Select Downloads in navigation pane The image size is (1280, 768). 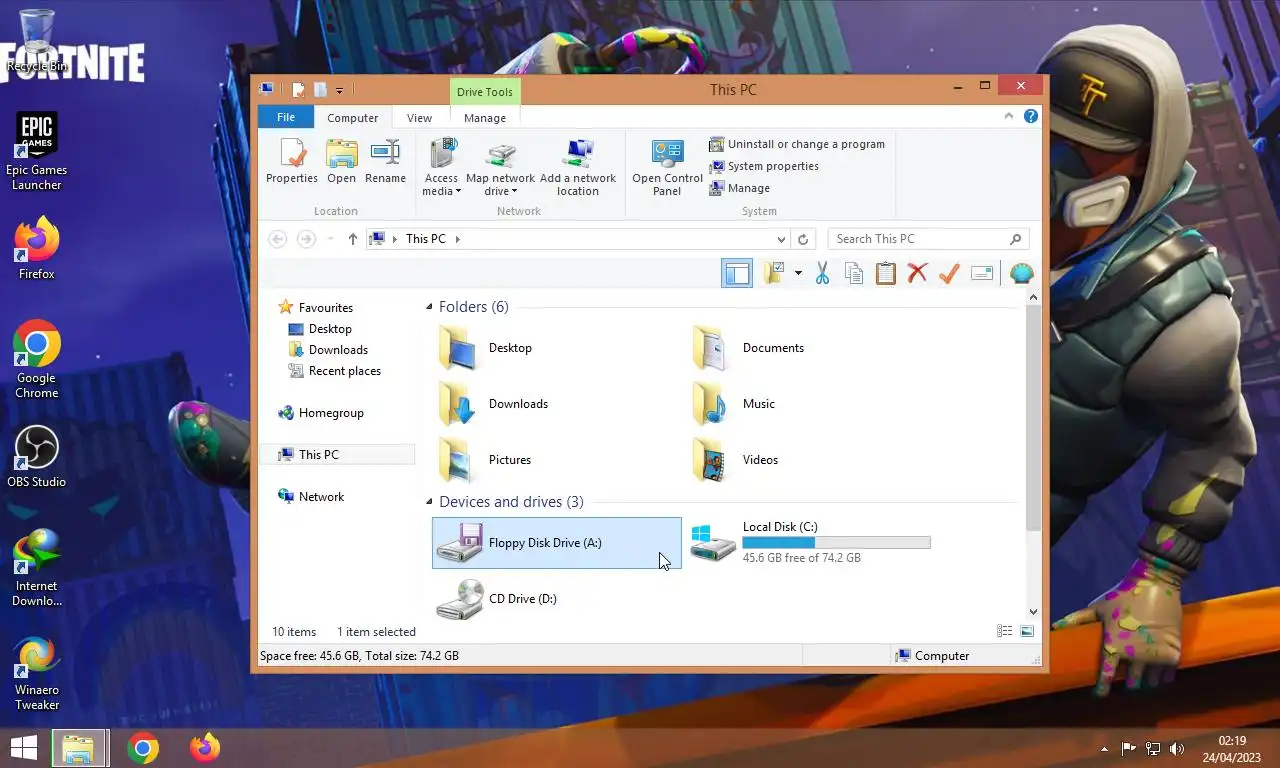328,350
